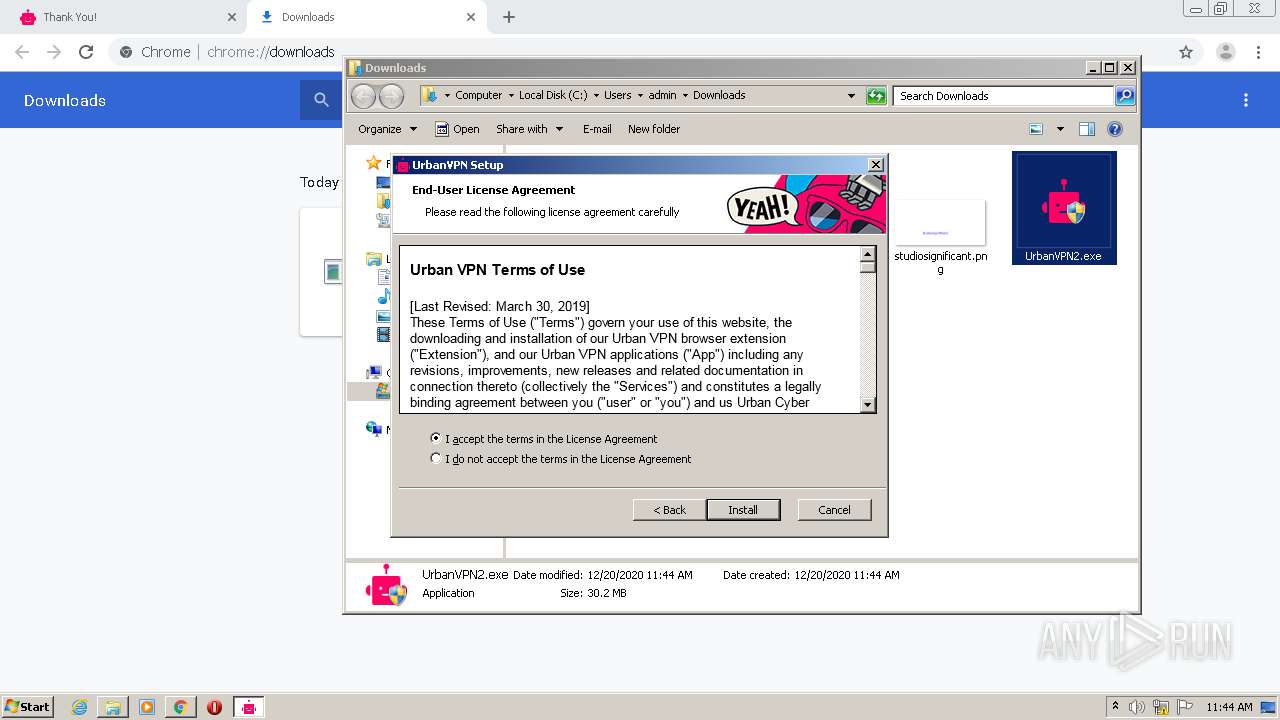Click the UrbanVPN setup taskbar item
Image resolution: width=1280 pixels, height=720 pixels.
249,707
